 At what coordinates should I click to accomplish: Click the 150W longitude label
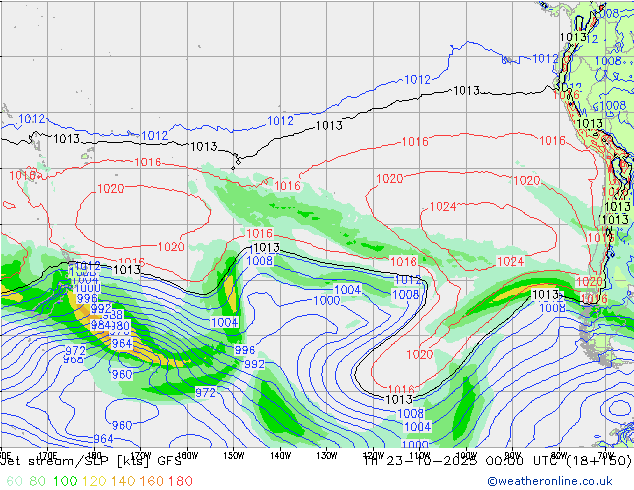[234, 456]
